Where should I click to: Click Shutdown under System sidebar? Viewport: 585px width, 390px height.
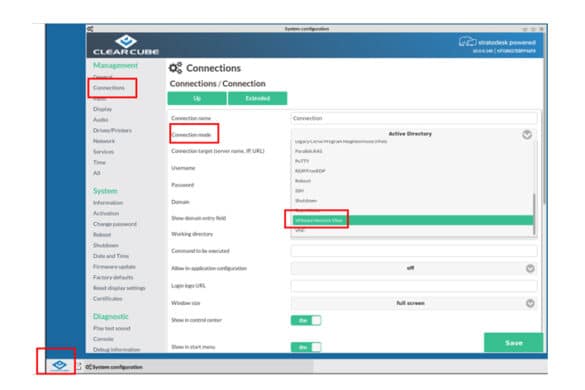(106, 245)
